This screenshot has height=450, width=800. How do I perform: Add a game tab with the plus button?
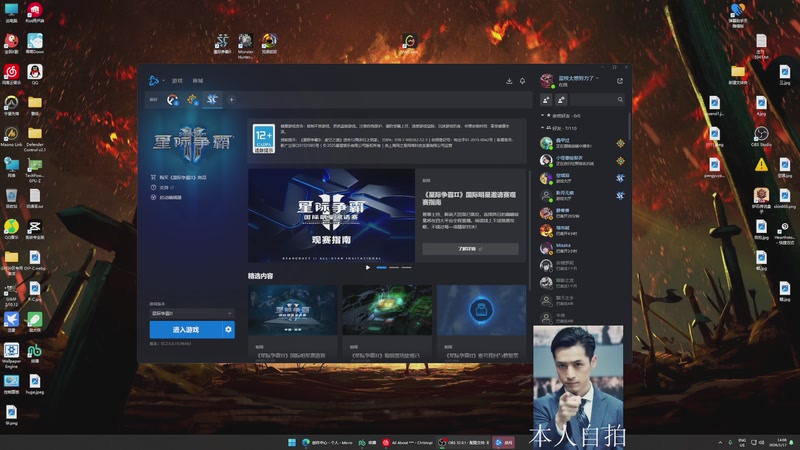click(x=231, y=99)
